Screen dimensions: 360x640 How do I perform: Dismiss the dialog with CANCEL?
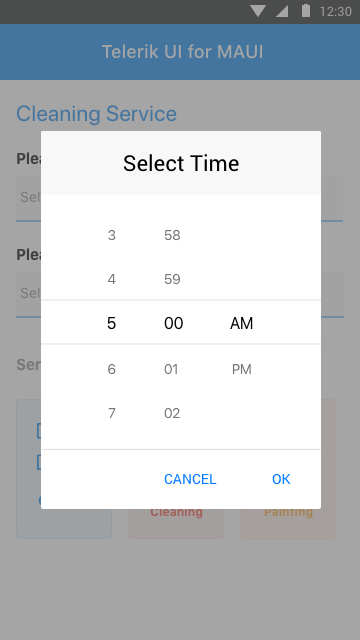point(190,479)
